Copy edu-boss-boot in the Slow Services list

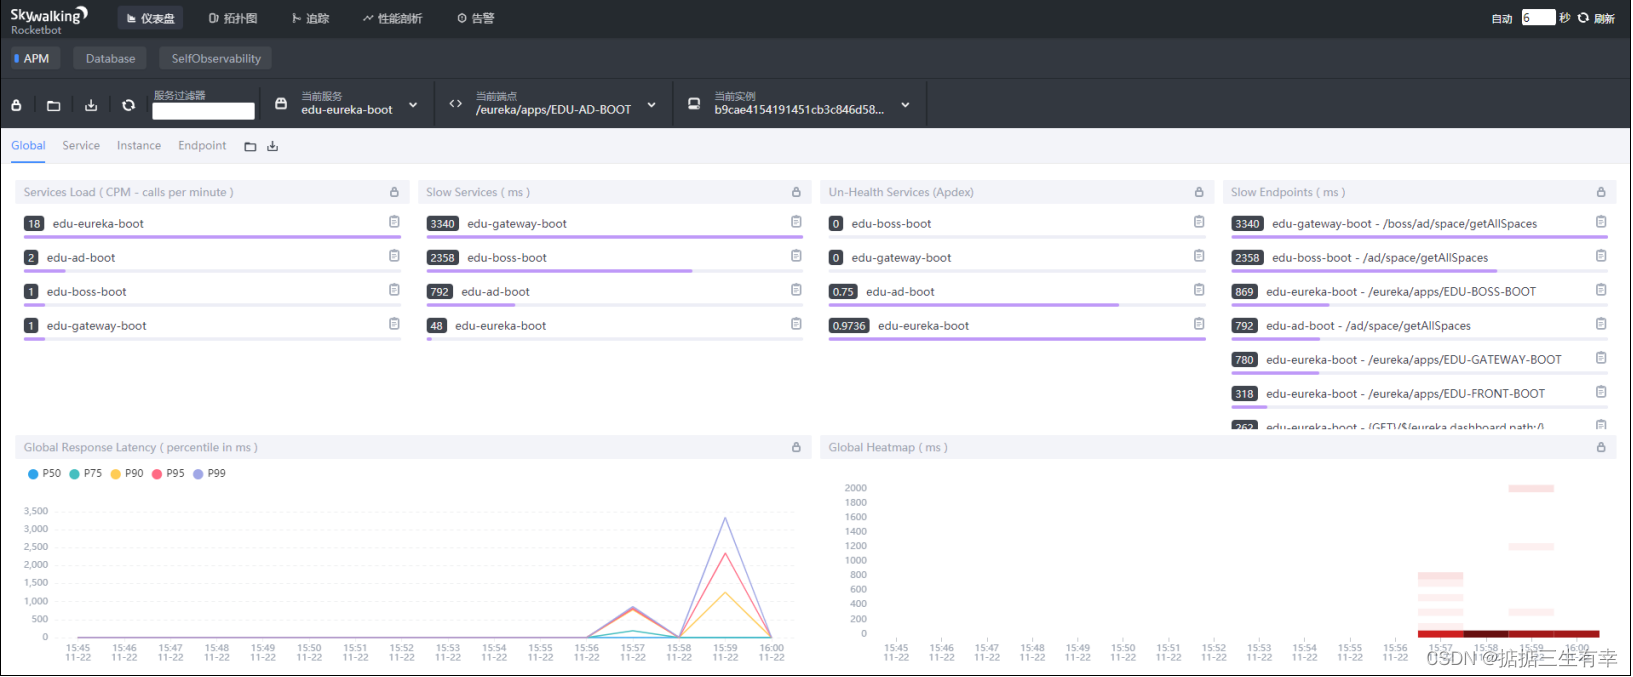pyautogui.click(x=796, y=256)
